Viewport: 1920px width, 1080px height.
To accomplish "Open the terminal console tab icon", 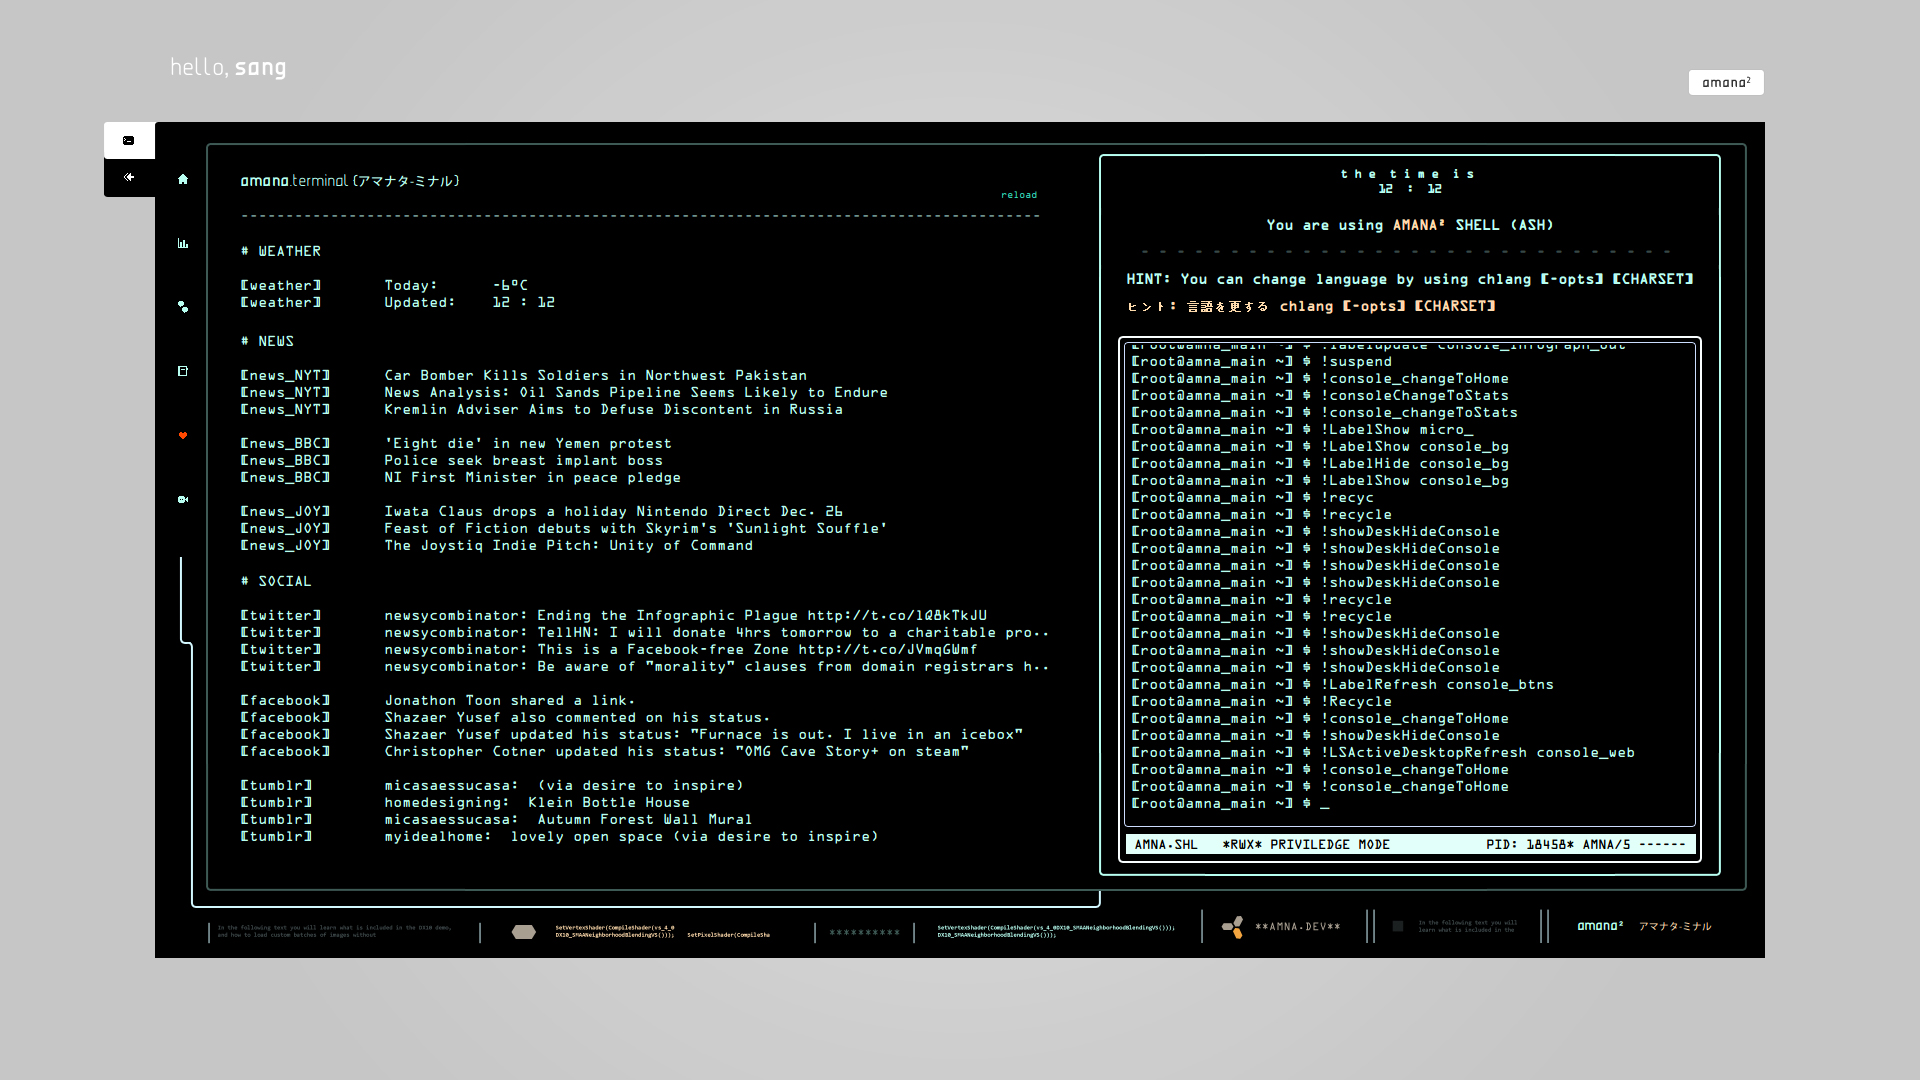I will [129, 141].
